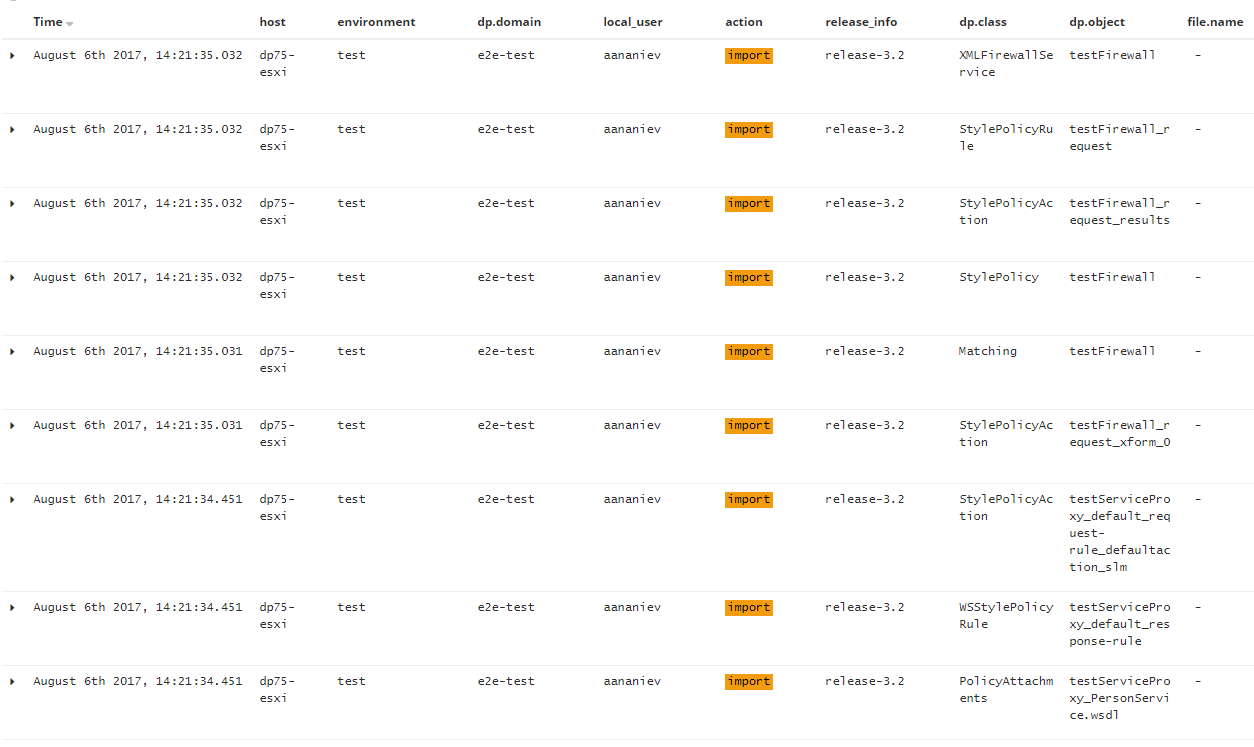Select the dp.domain column header
The image size is (1254, 747).
[x=509, y=22]
